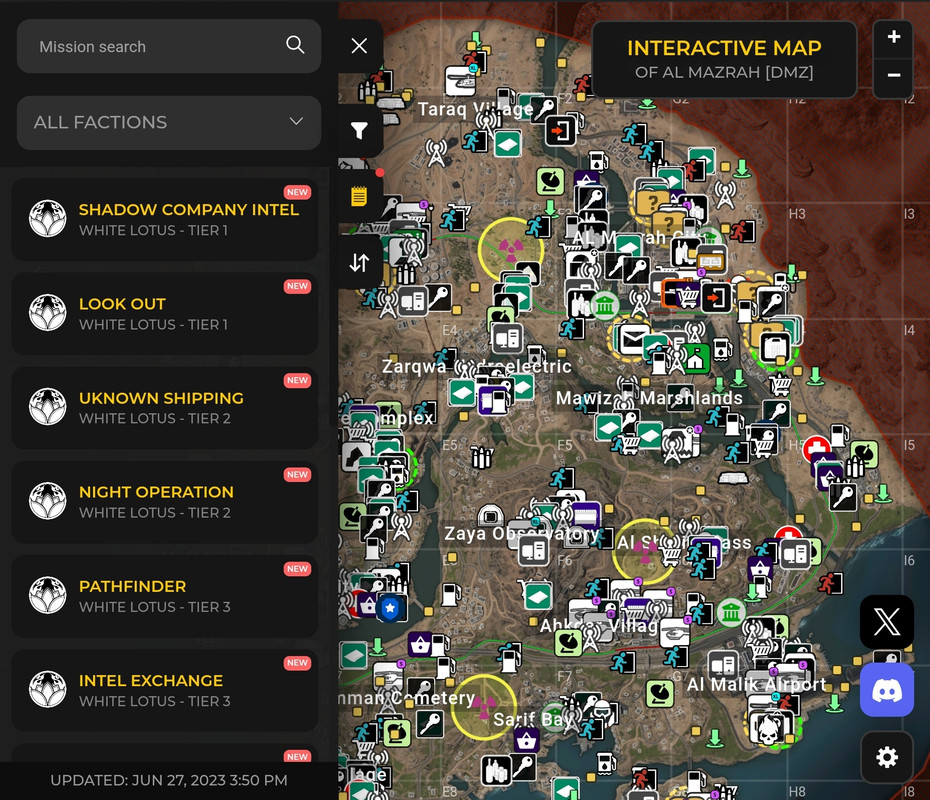Image resolution: width=930 pixels, height=800 pixels.
Task: Click the radiation marker near Sarif Bay
Action: pos(483,707)
